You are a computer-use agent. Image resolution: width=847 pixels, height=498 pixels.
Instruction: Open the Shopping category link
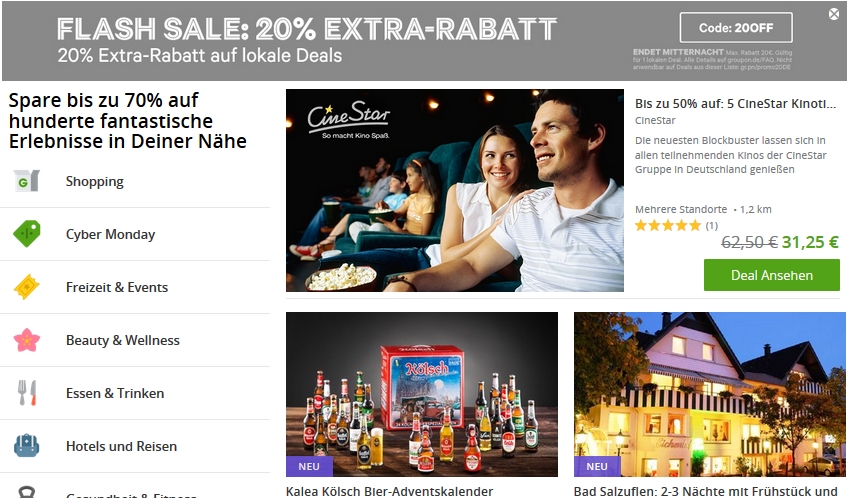[x=95, y=181]
